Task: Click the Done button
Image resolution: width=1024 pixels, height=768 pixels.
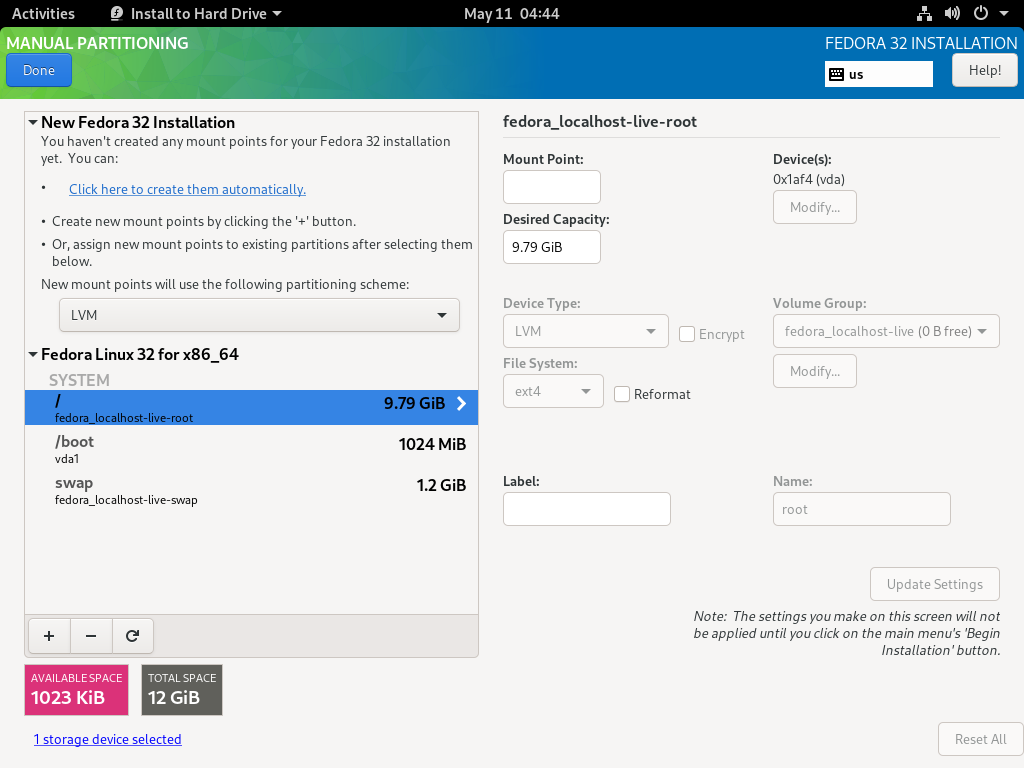Action: coord(39,71)
